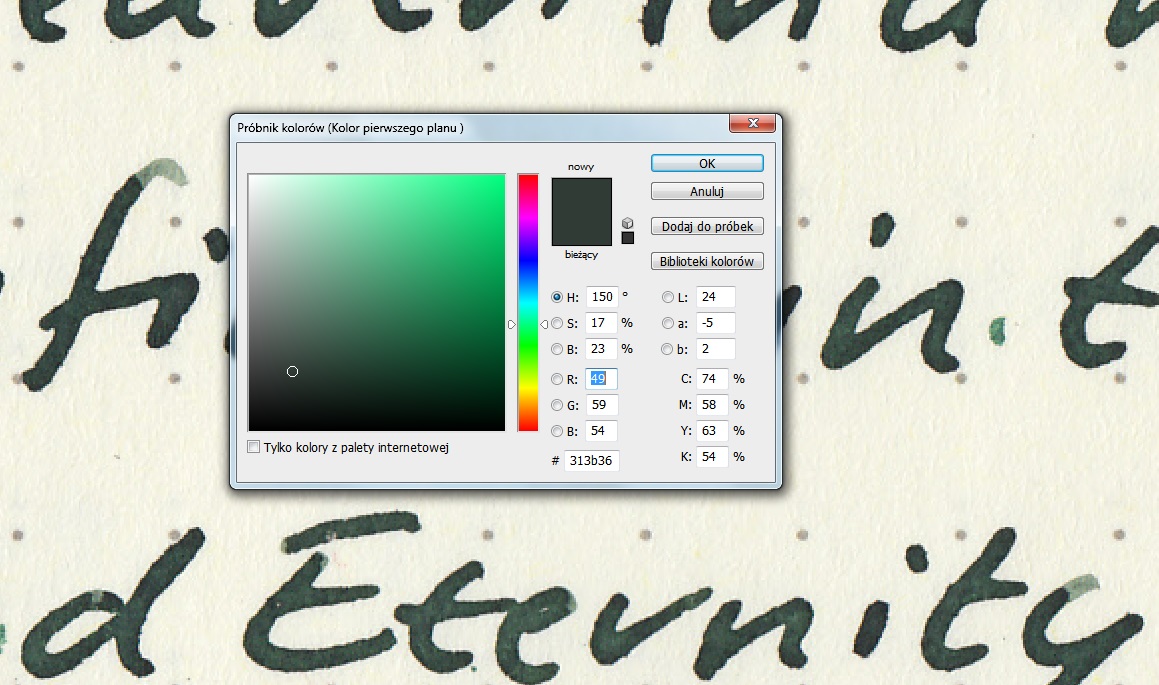Click the web-safe color cube icon
The width and height of the screenshot is (1159, 685).
(x=627, y=222)
